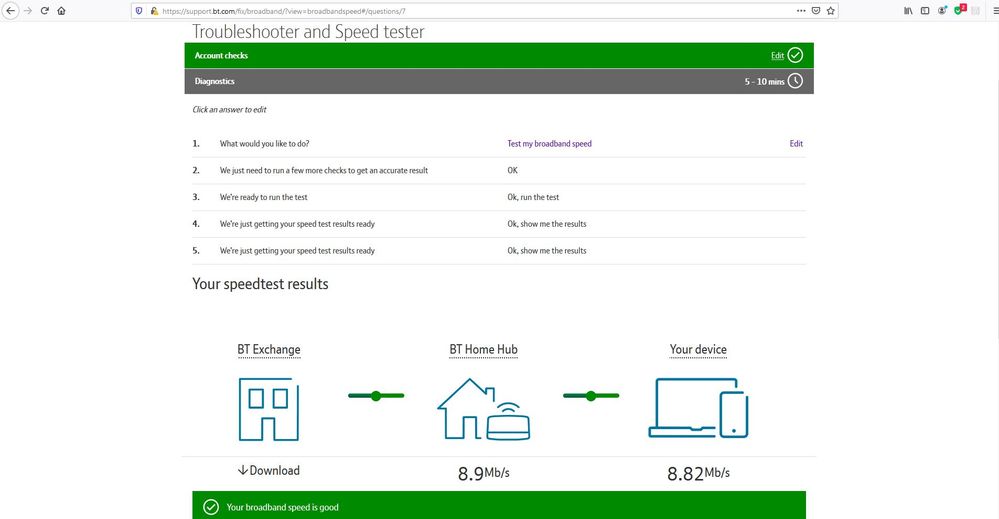The width and height of the screenshot is (999, 519).
Task: Bookmark this page with the star icon
Action: pyautogui.click(x=830, y=10)
